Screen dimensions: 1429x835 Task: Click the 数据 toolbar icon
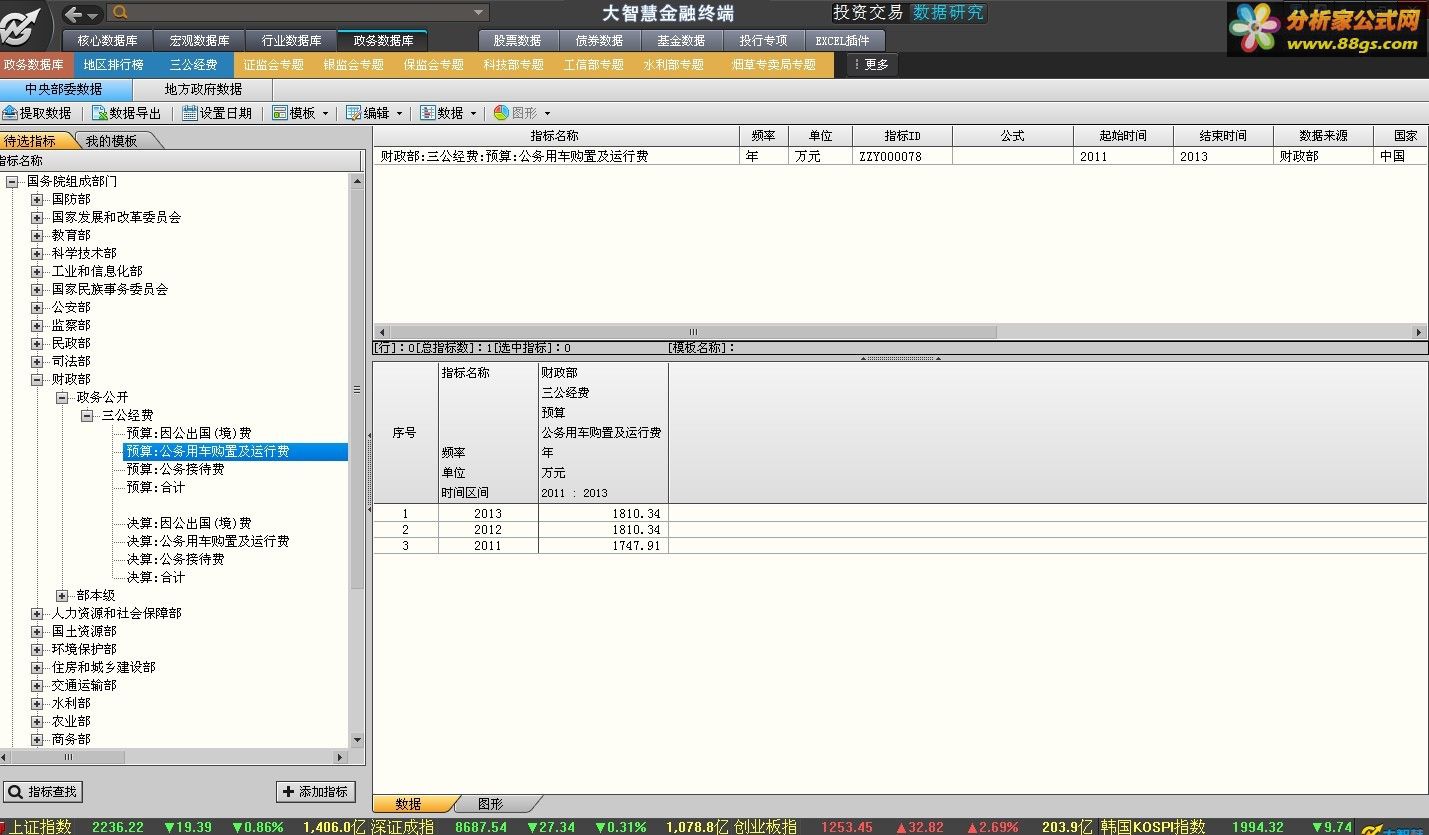[428, 113]
